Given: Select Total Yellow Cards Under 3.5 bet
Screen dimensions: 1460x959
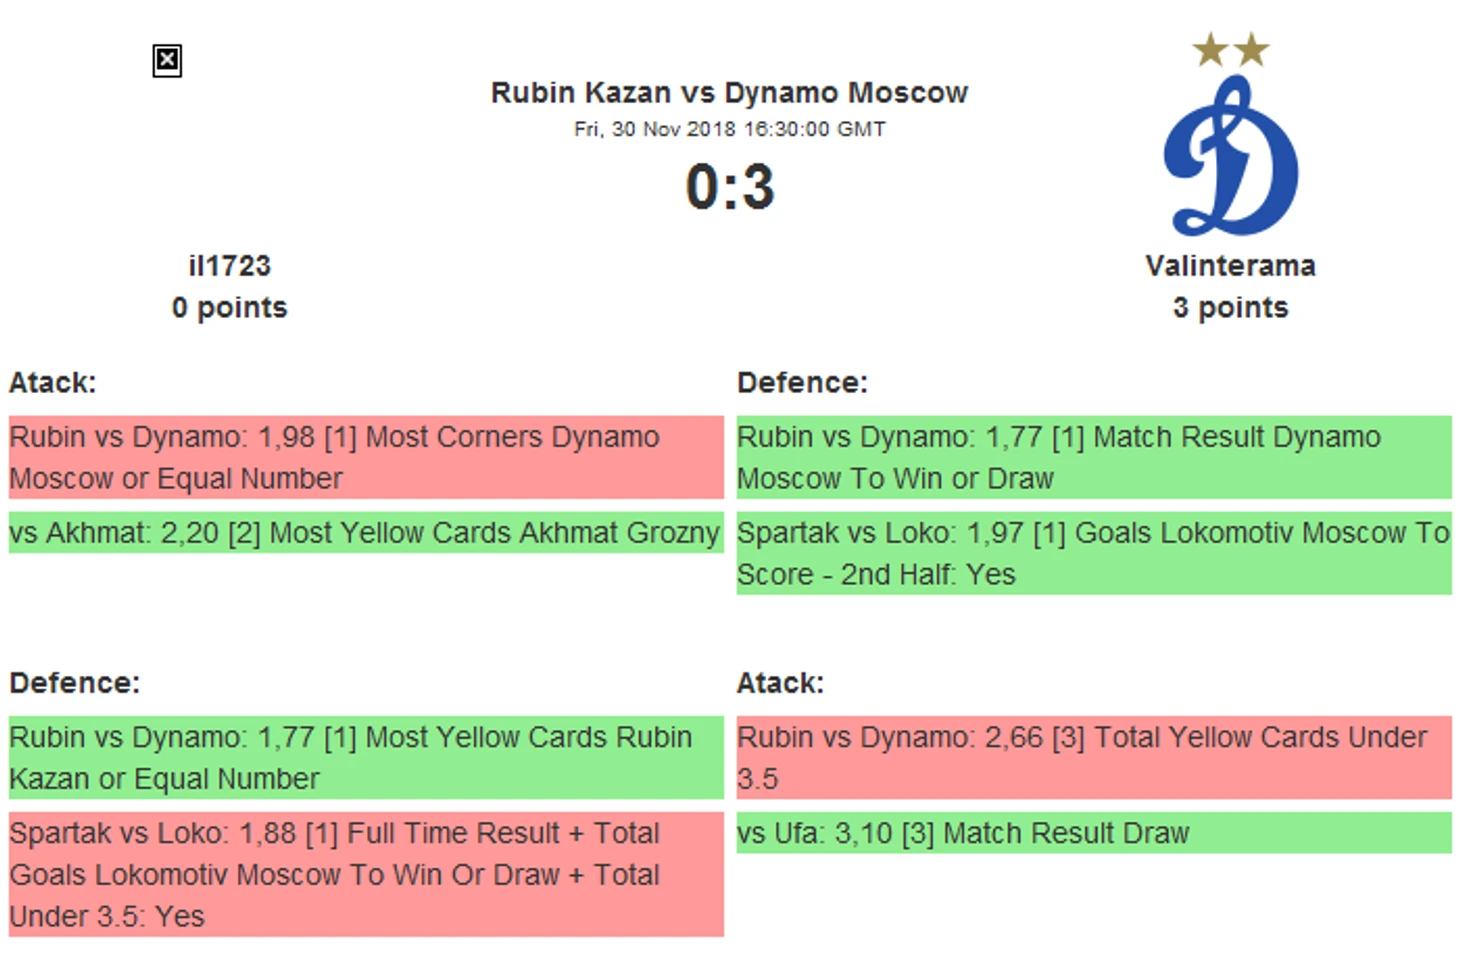Looking at the screenshot, I should tap(1093, 757).
